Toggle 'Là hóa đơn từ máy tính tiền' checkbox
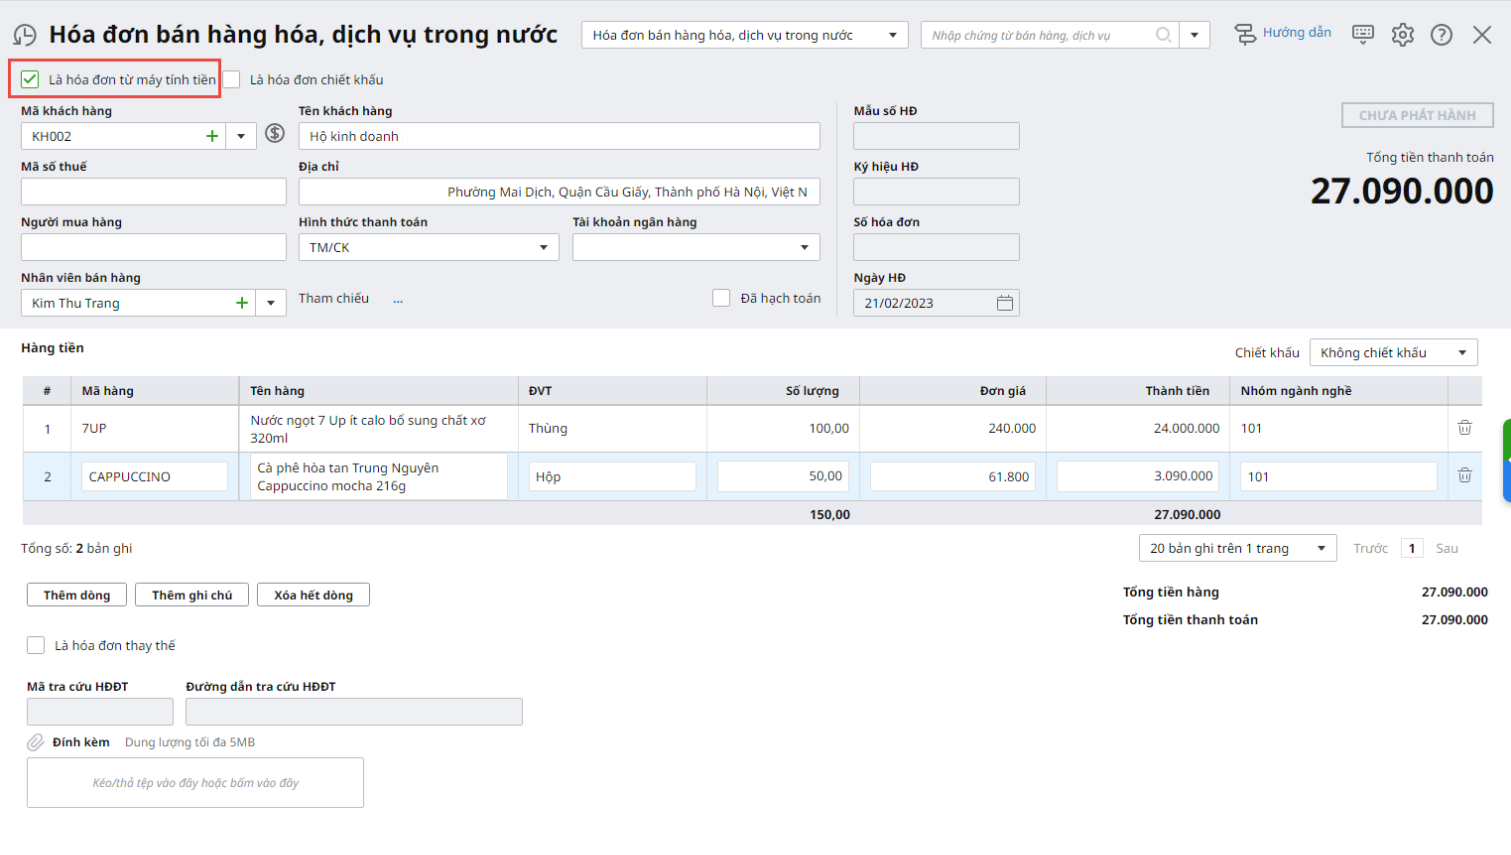The height and width of the screenshot is (855, 1511). (x=30, y=79)
